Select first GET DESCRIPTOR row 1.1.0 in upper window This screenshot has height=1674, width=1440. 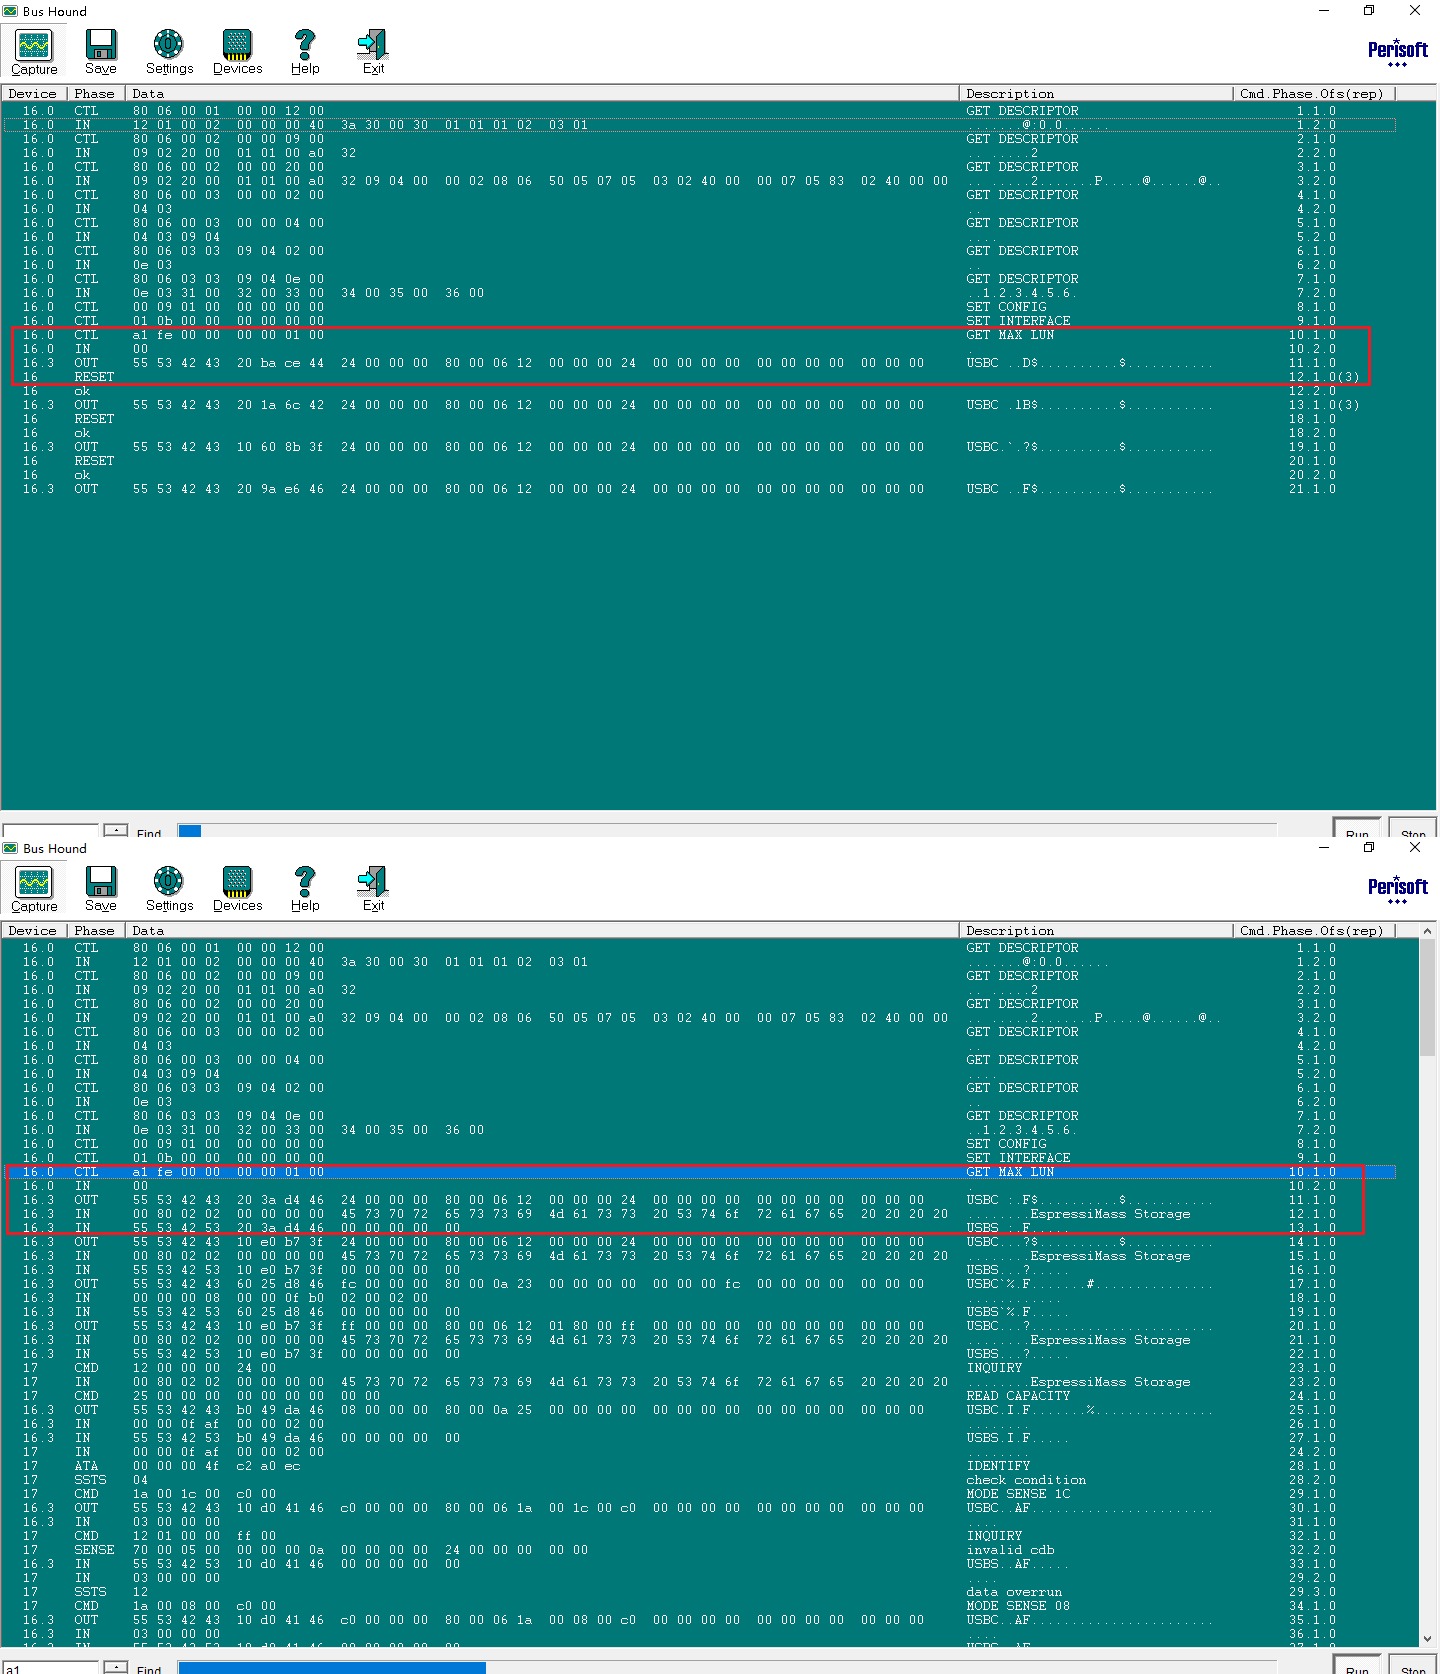(698, 111)
